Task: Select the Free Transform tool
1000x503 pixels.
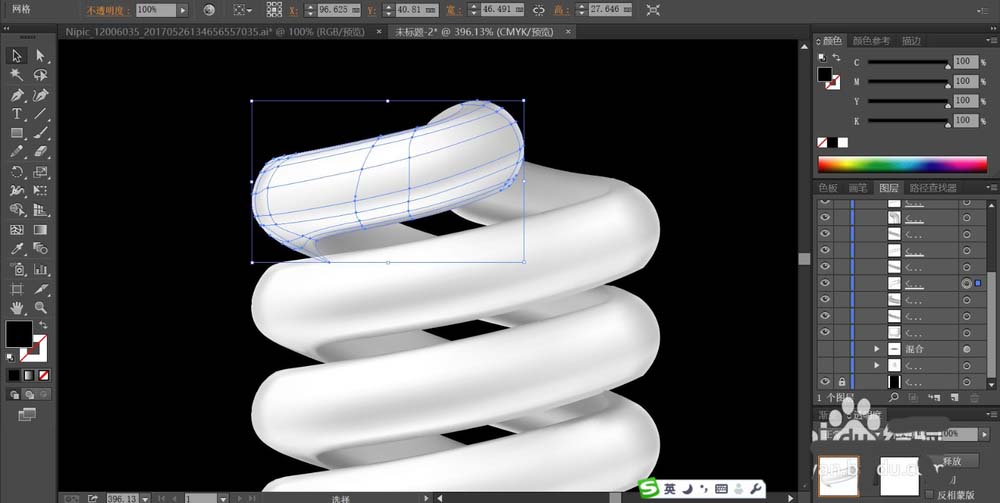Action: (40, 191)
